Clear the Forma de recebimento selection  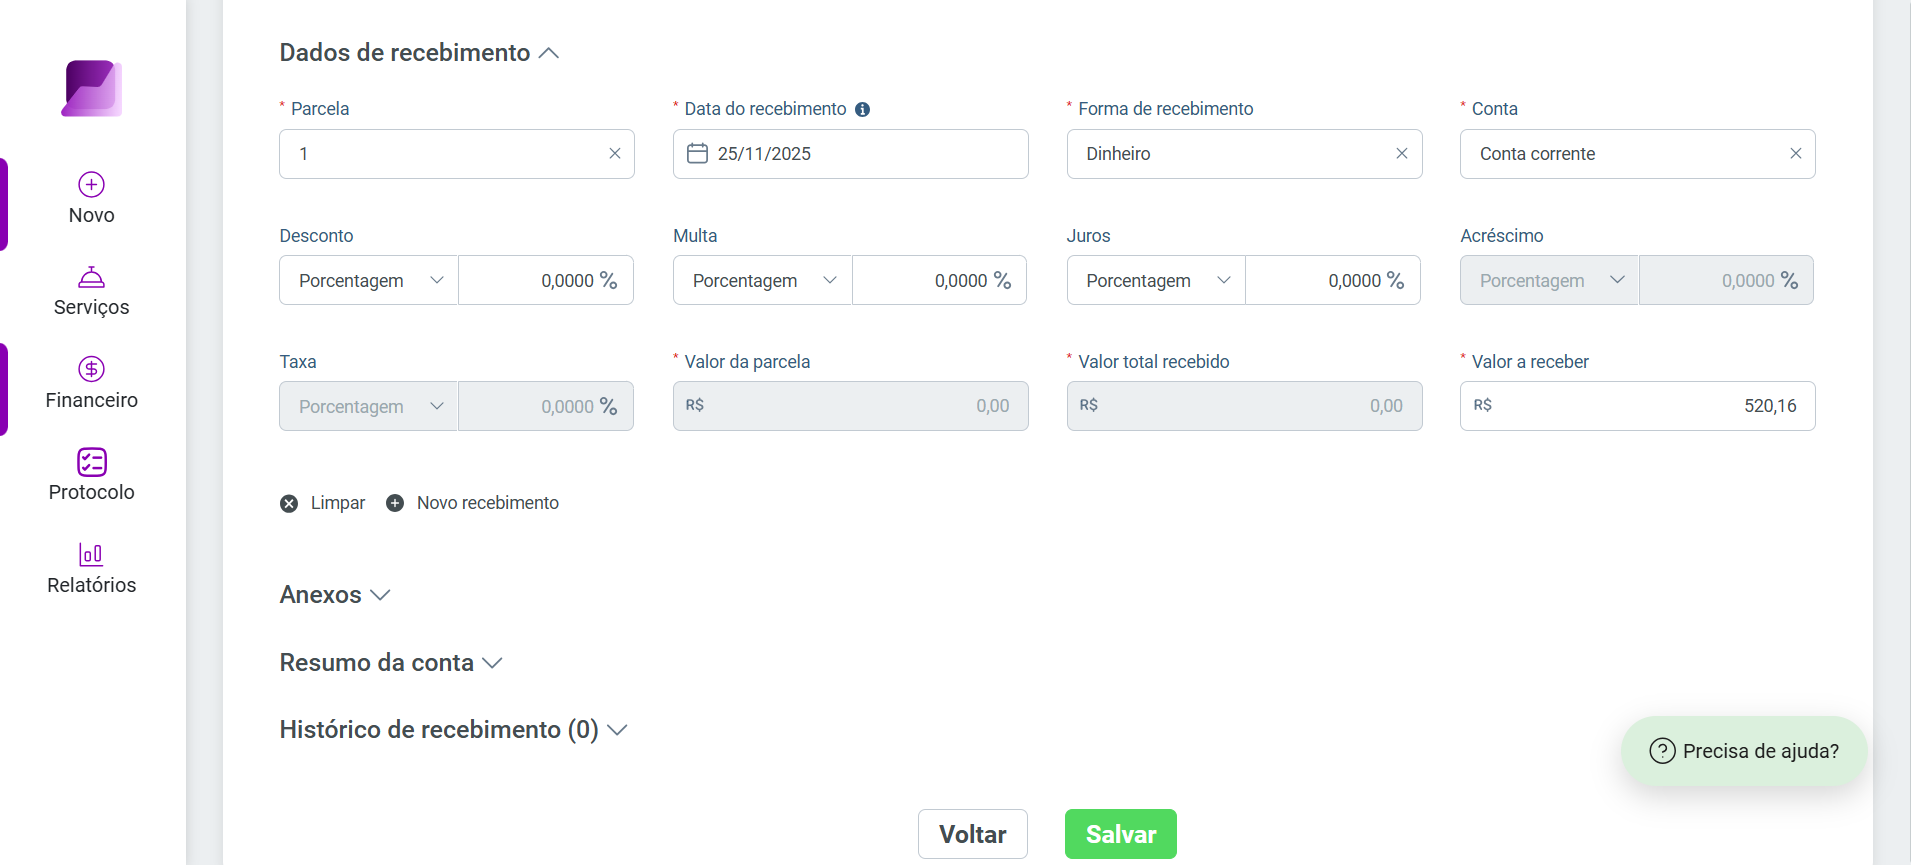pyautogui.click(x=1402, y=153)
